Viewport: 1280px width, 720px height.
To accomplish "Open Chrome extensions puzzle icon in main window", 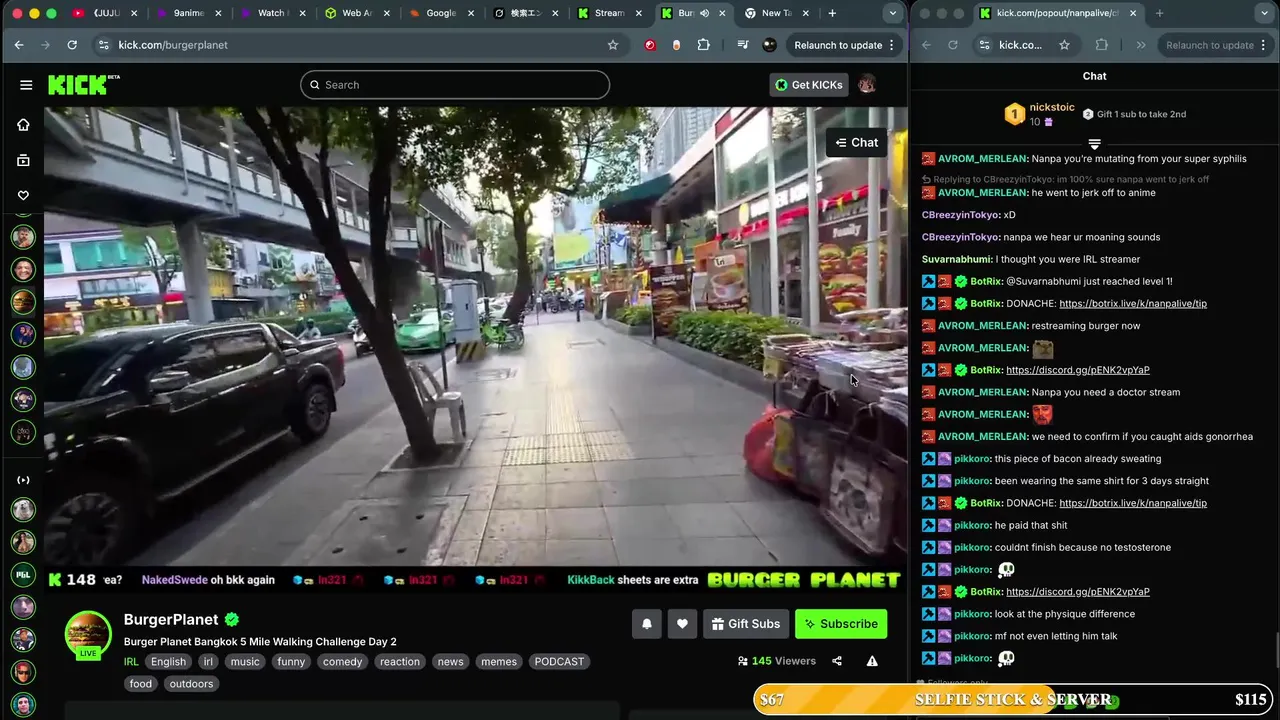I will [704, 45].
